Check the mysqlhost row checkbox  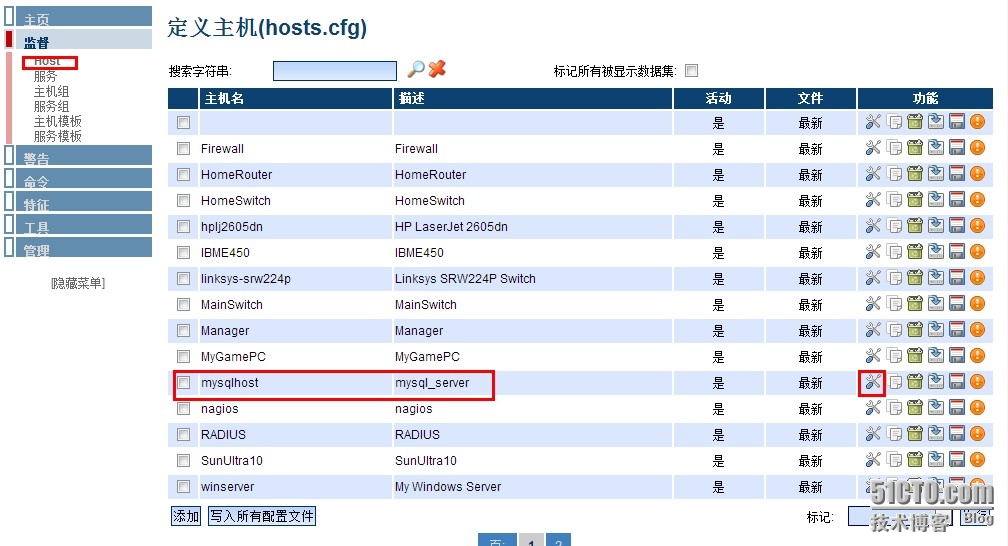click(184, 383)
